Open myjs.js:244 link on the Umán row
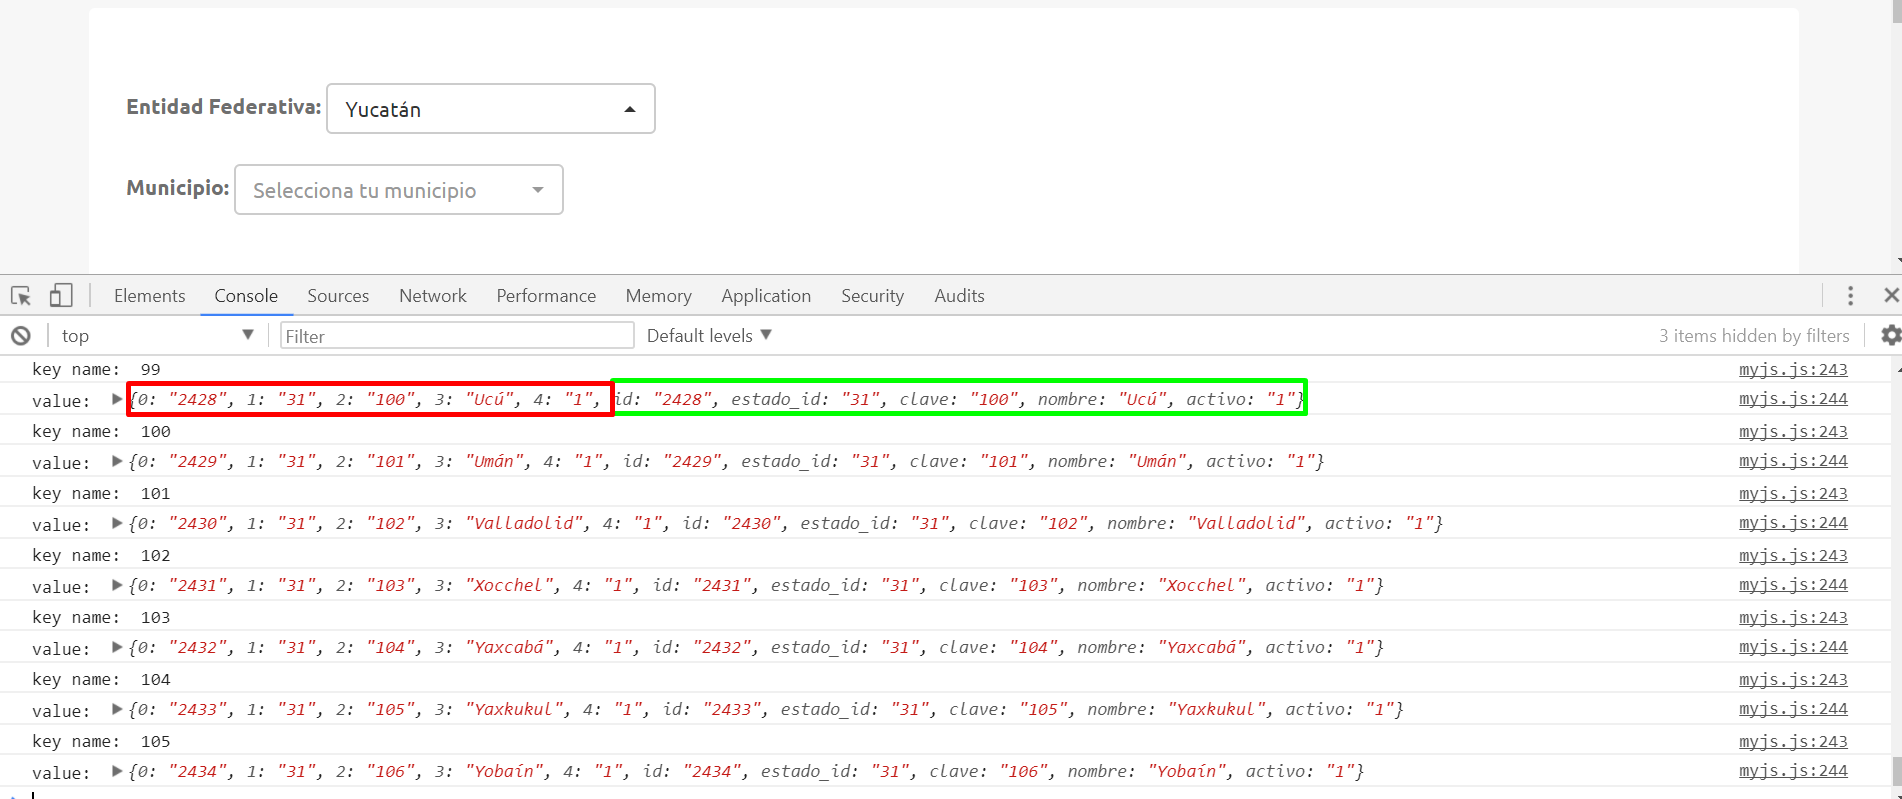Screen dimensions: 1902x799 pyautogui.click(x=1793, y=461)
